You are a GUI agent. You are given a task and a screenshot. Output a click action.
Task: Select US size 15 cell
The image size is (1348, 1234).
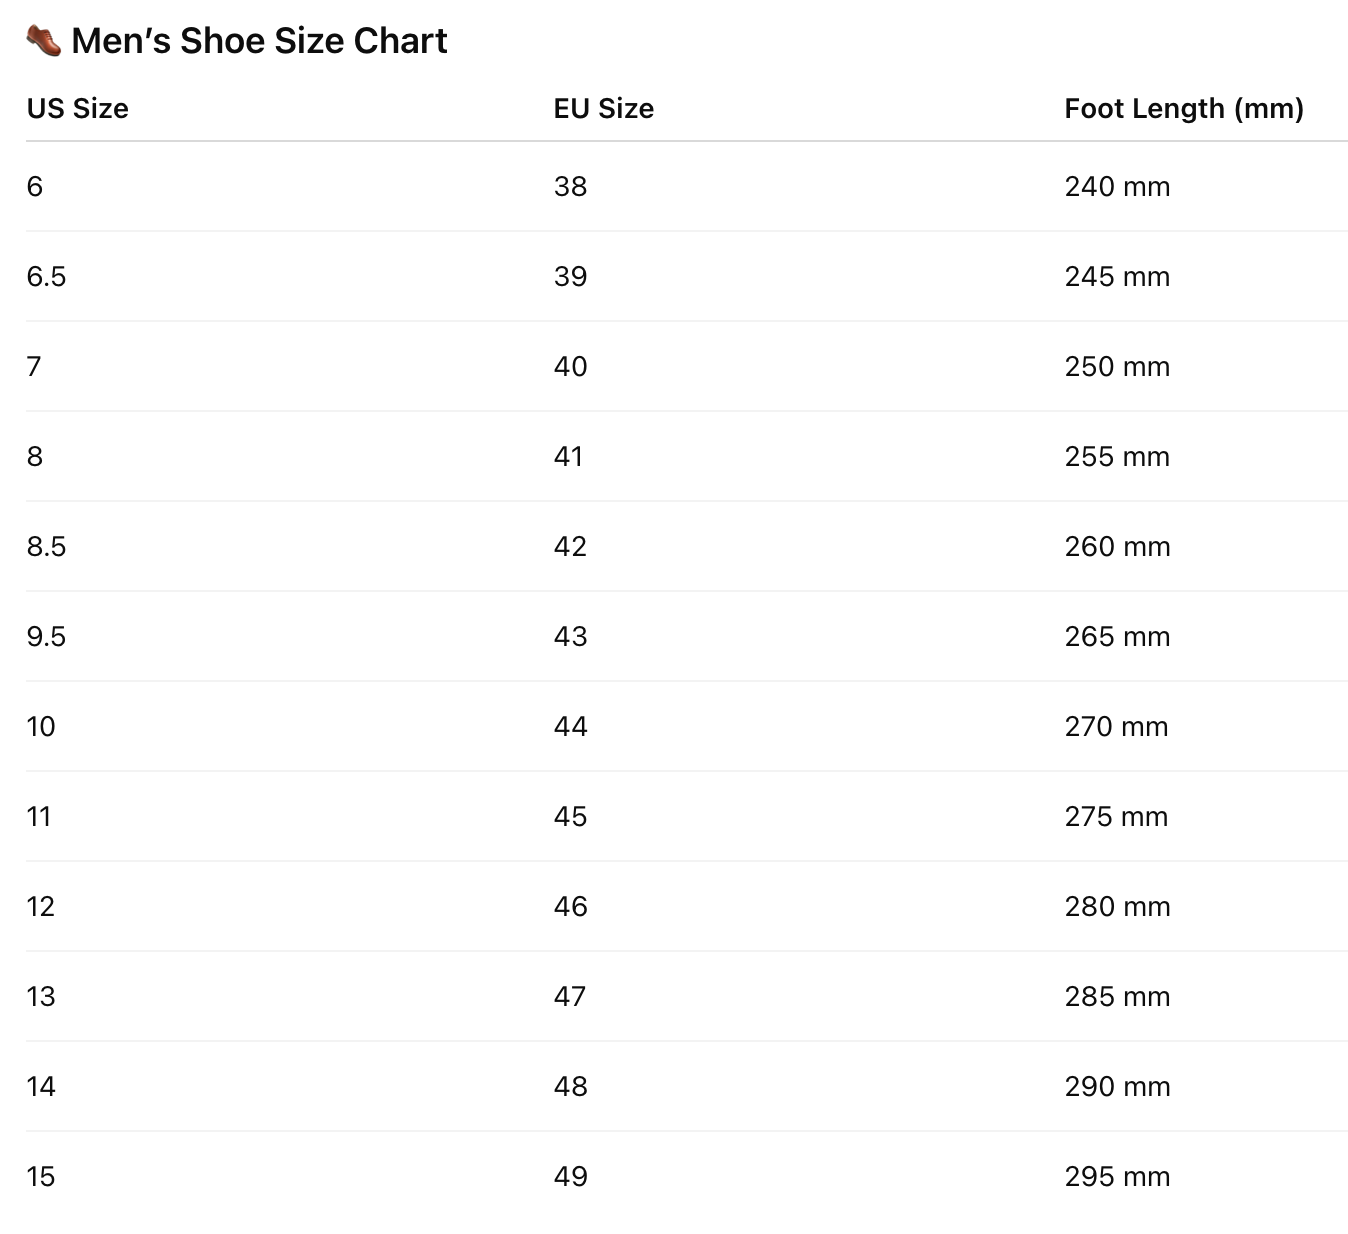coord(41,1176)
